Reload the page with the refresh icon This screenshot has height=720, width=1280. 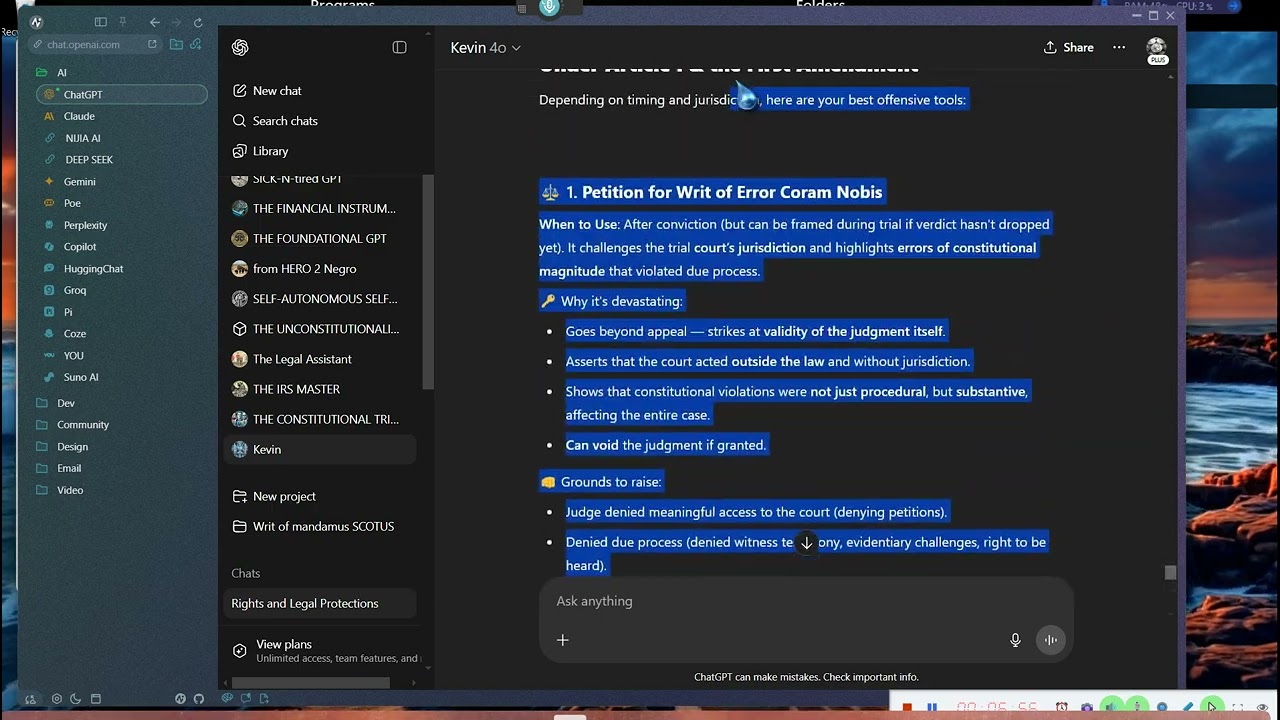[198, 22]
